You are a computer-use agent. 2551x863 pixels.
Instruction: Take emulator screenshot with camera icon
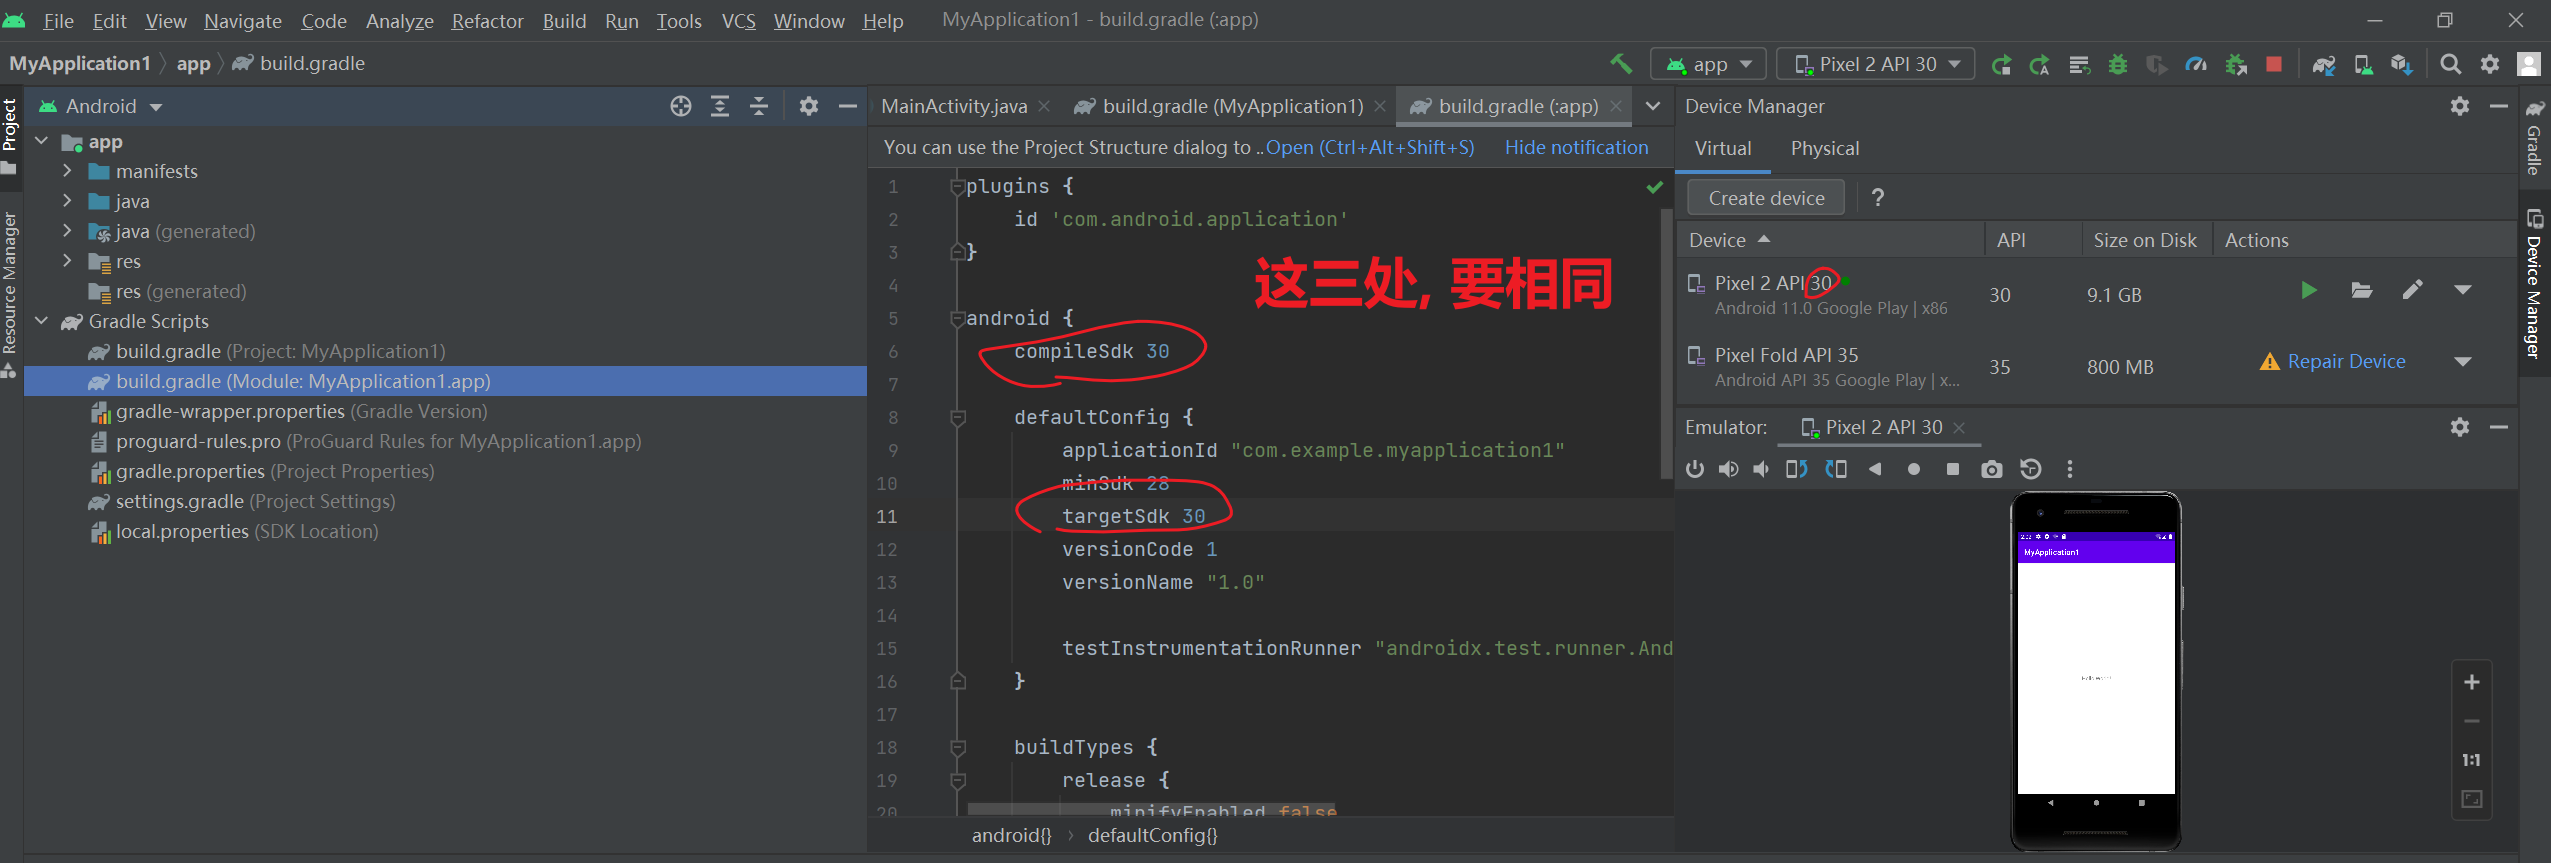[1992, 469]
